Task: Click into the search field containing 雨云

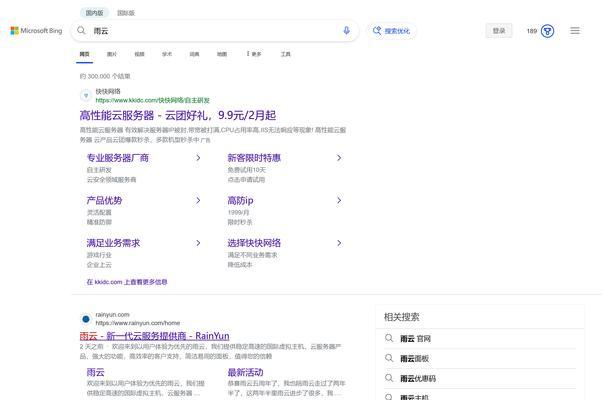Action: click(x=214, y=31)
